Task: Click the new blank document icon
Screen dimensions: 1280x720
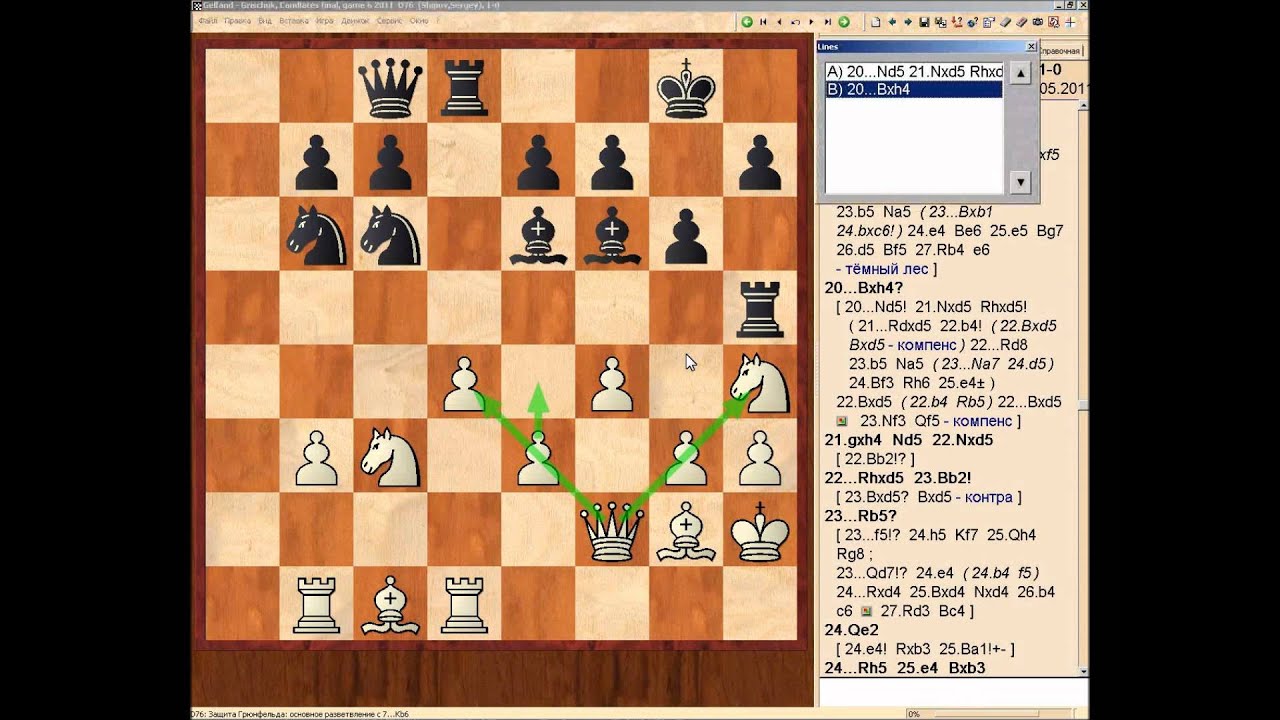Action: 876,22
